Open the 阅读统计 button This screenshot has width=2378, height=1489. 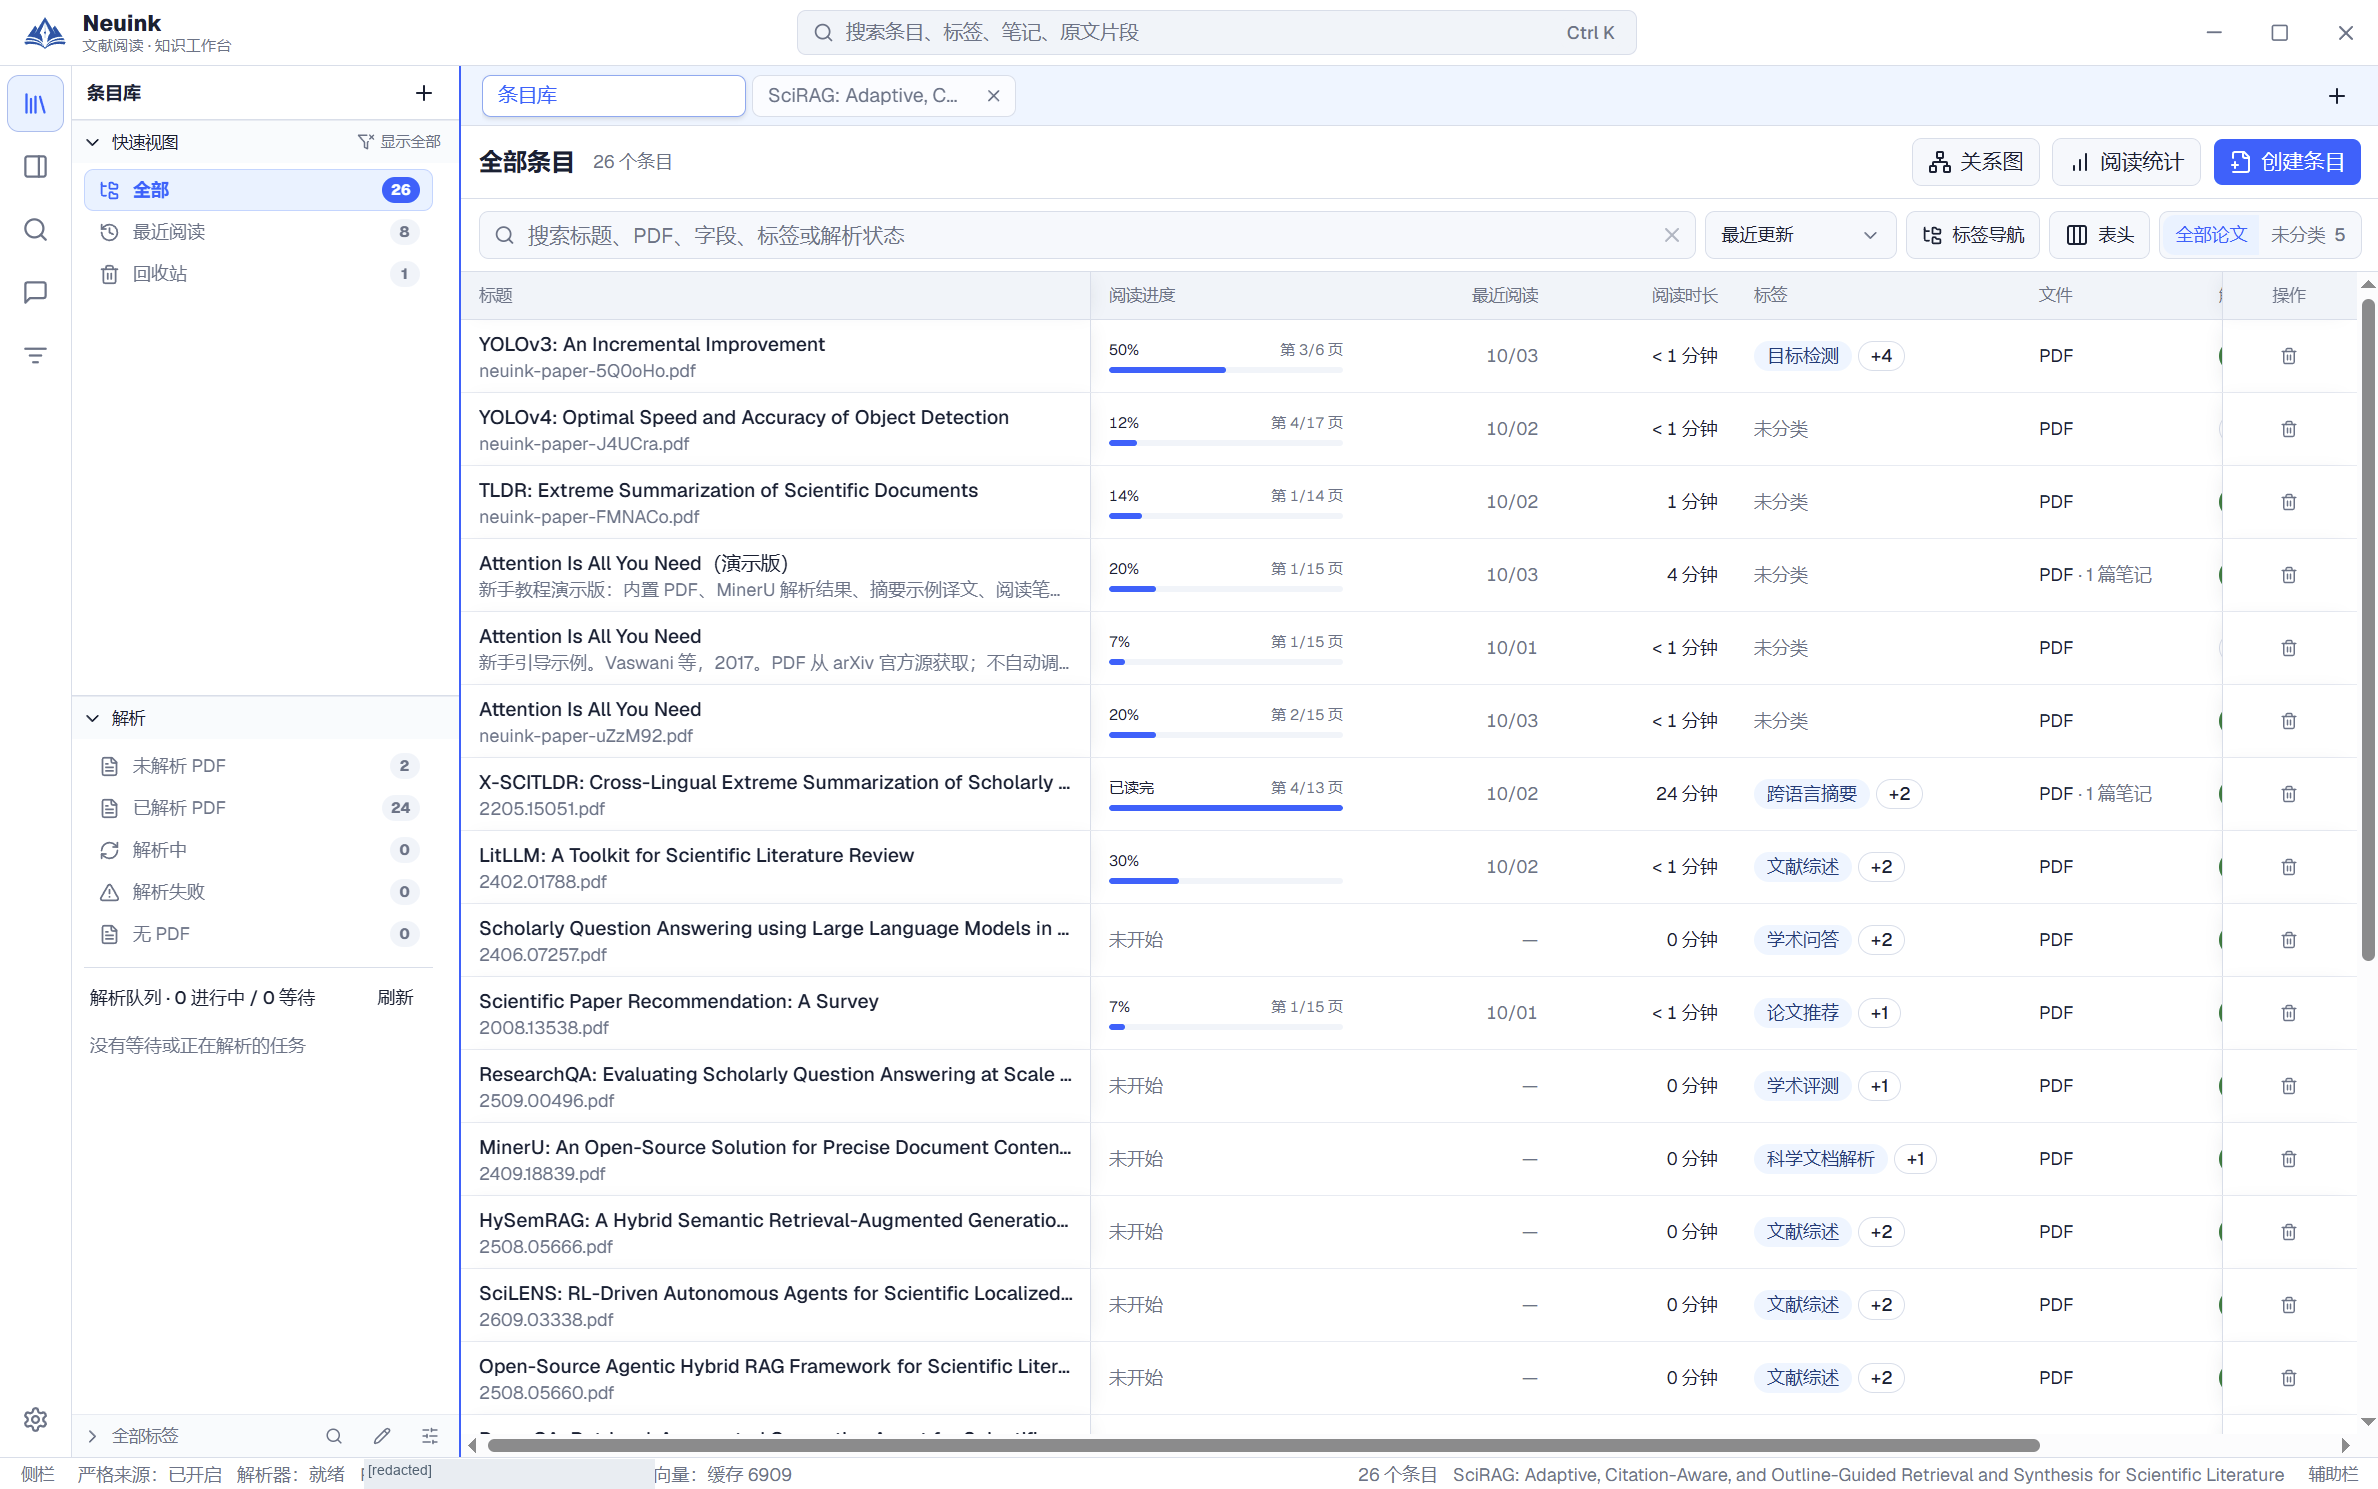point(2125,162)
